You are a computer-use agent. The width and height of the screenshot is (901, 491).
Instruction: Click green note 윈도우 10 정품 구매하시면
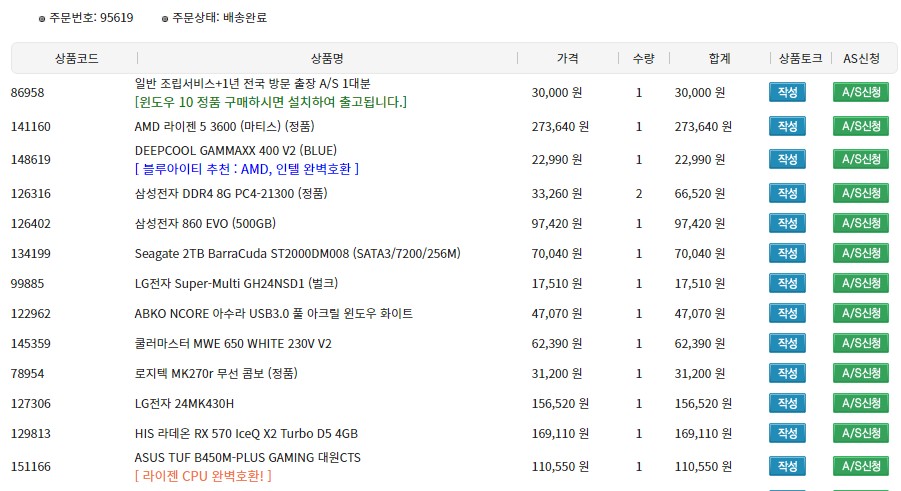(x=271, y=102)
